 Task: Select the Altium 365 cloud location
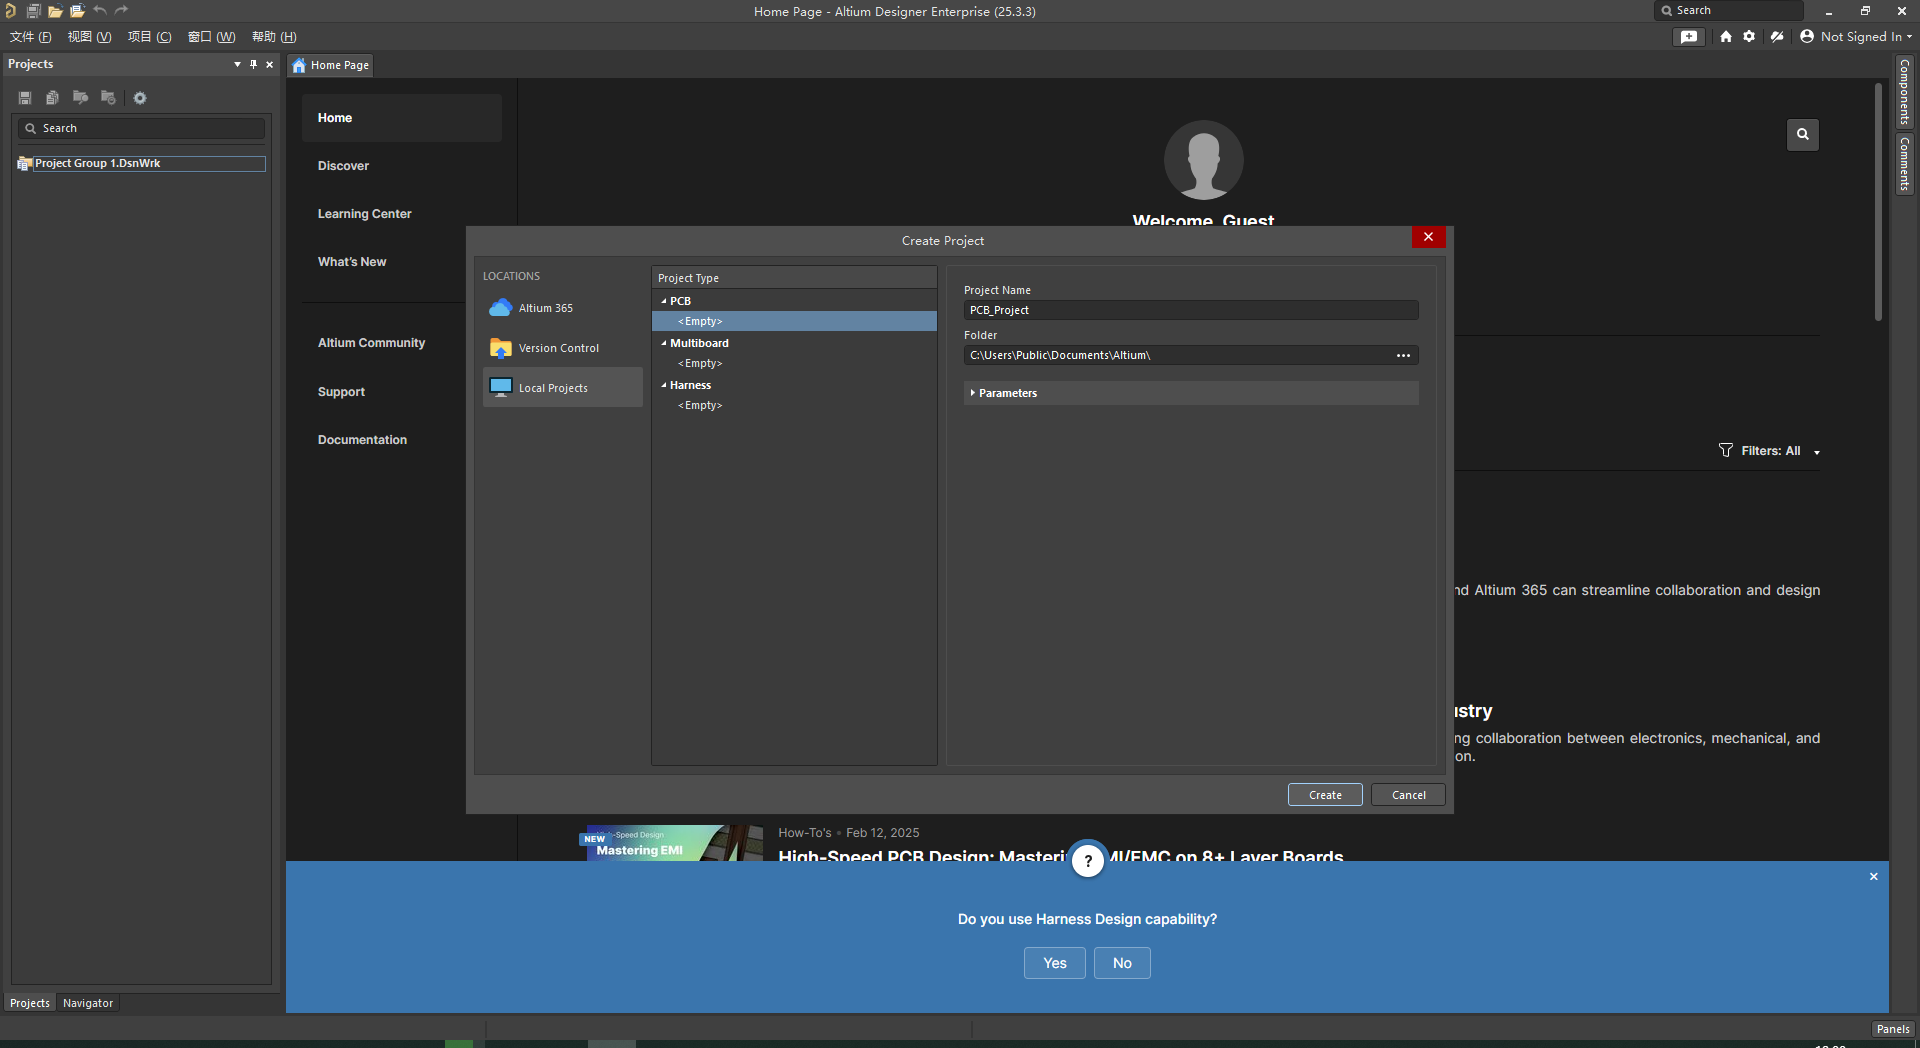(x=562, y=308)
